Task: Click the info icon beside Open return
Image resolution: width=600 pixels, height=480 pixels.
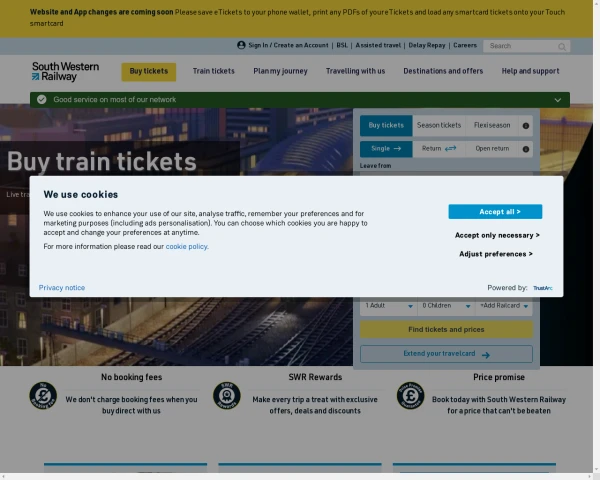Action: click(526, 149)
